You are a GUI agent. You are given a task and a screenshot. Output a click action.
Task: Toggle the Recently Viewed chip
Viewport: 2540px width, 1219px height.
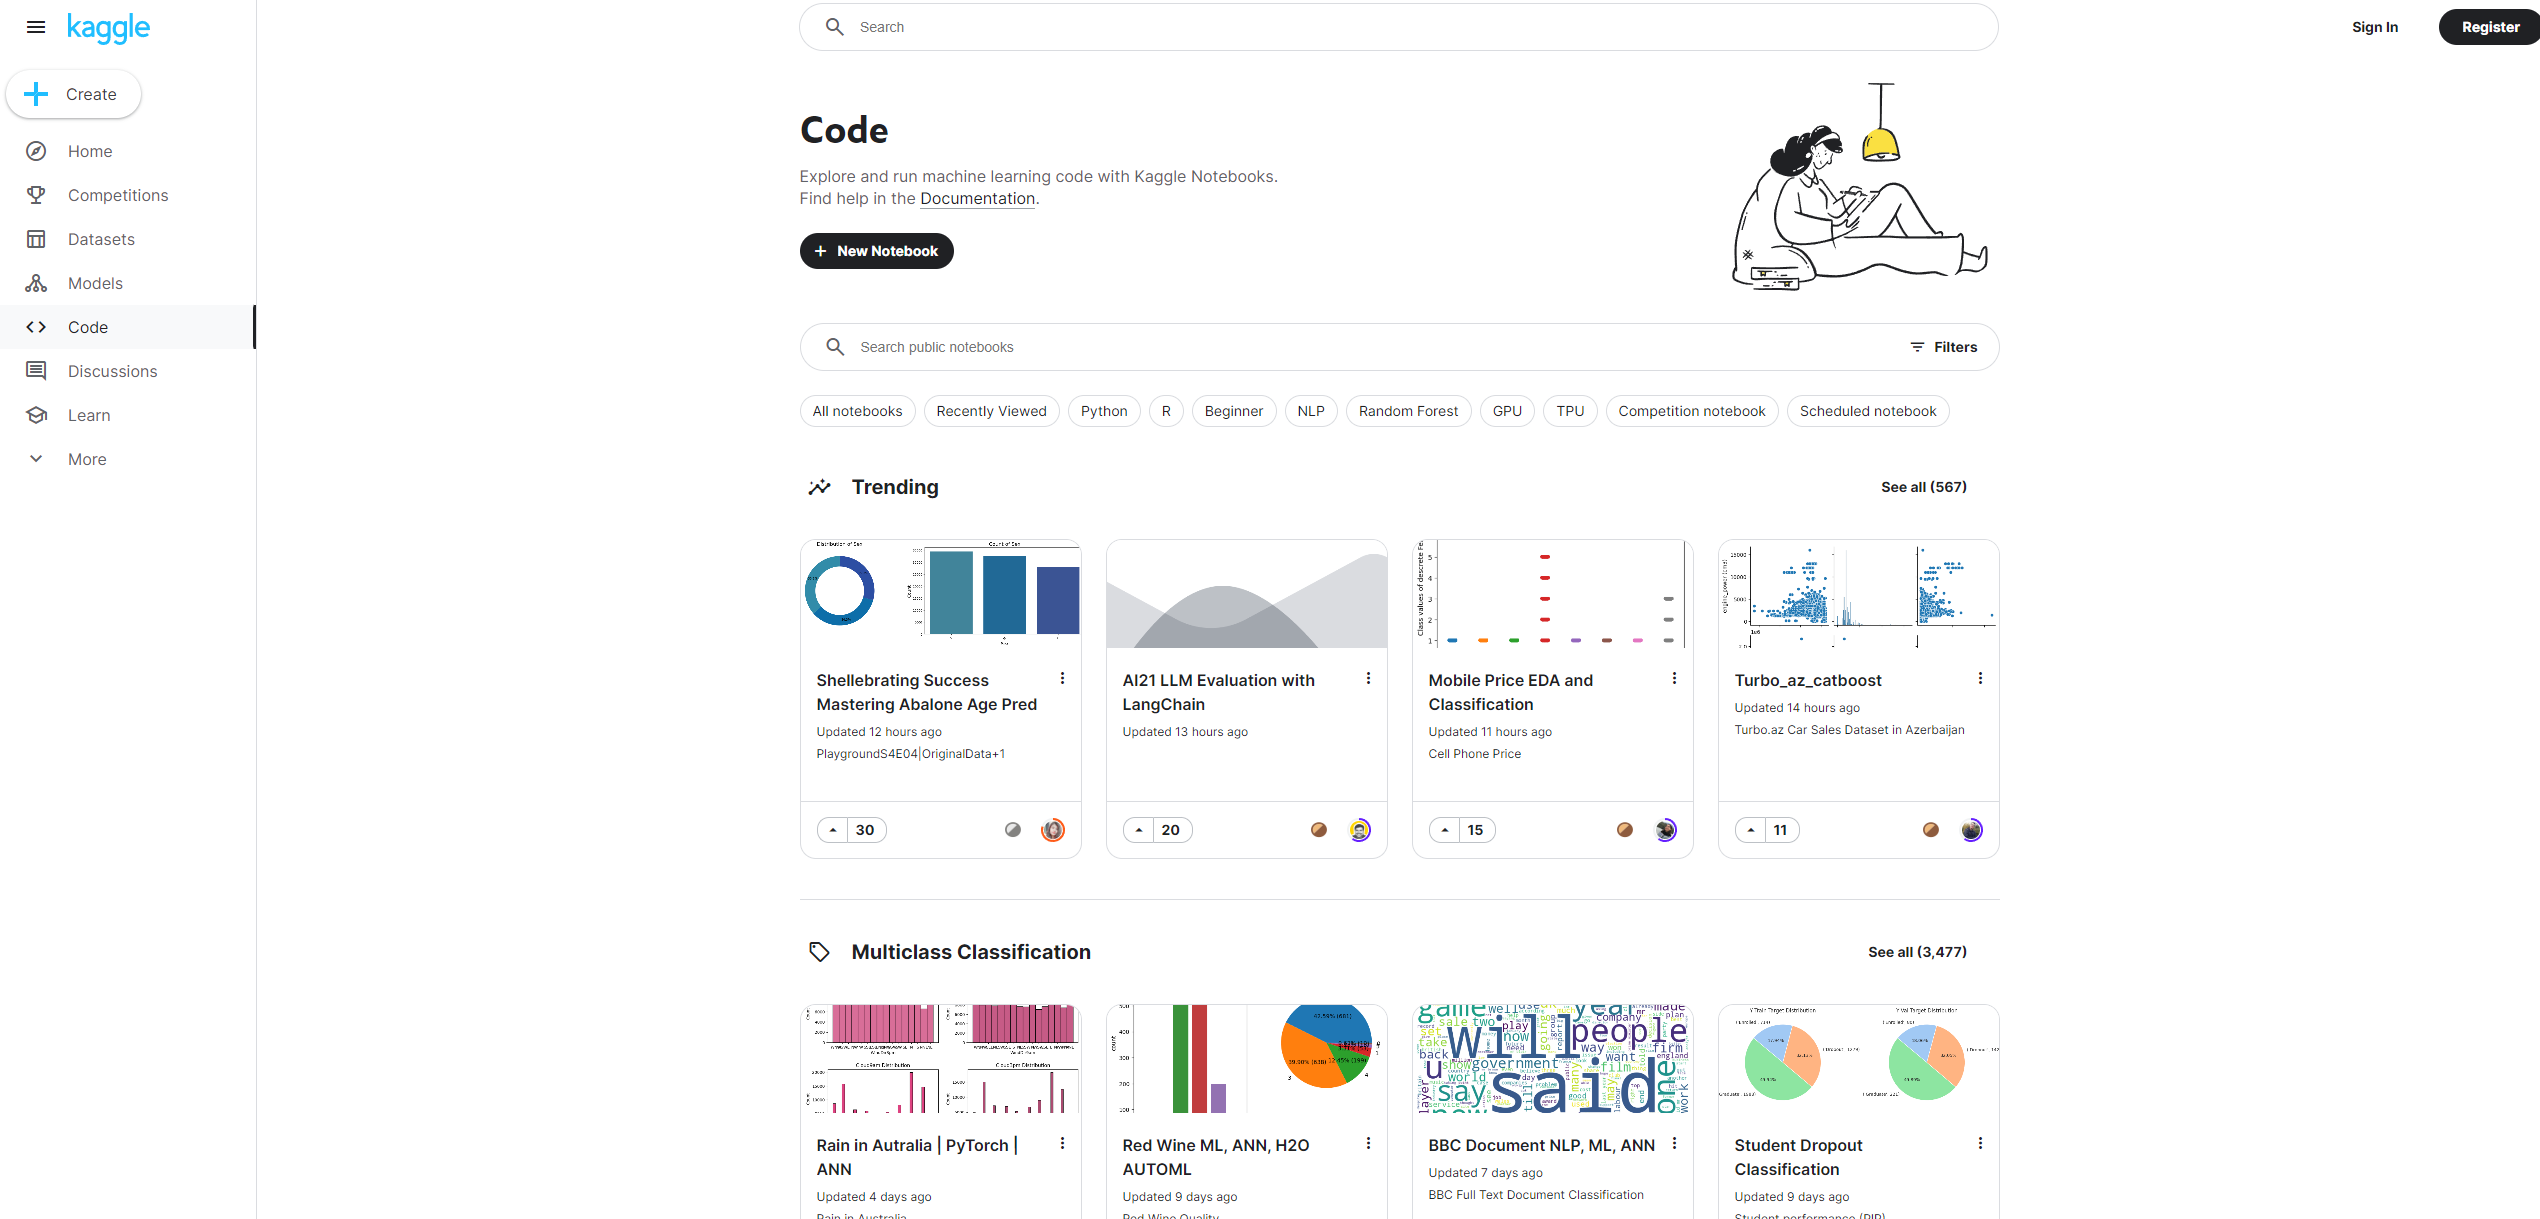(991, 411)
